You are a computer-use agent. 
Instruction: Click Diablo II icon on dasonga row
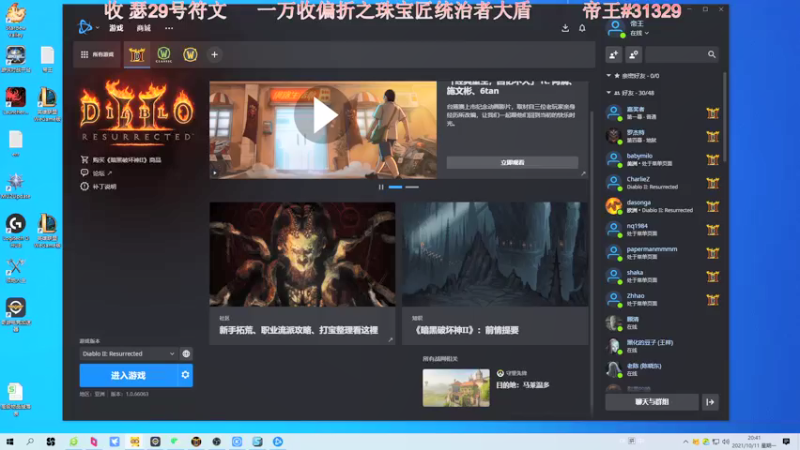[x=712, y=207]
